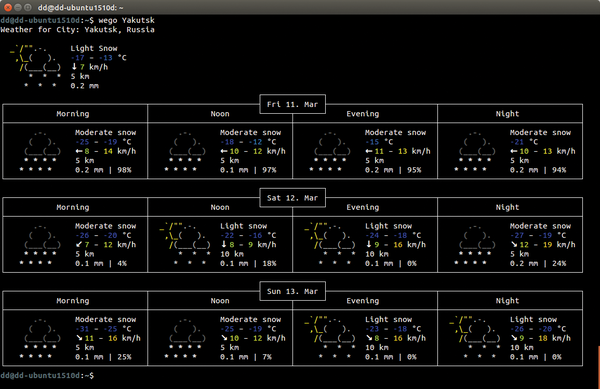
Task: Select Saturday evening temperature '-24 - -18 °C'
Action: [x=393, y=235]
